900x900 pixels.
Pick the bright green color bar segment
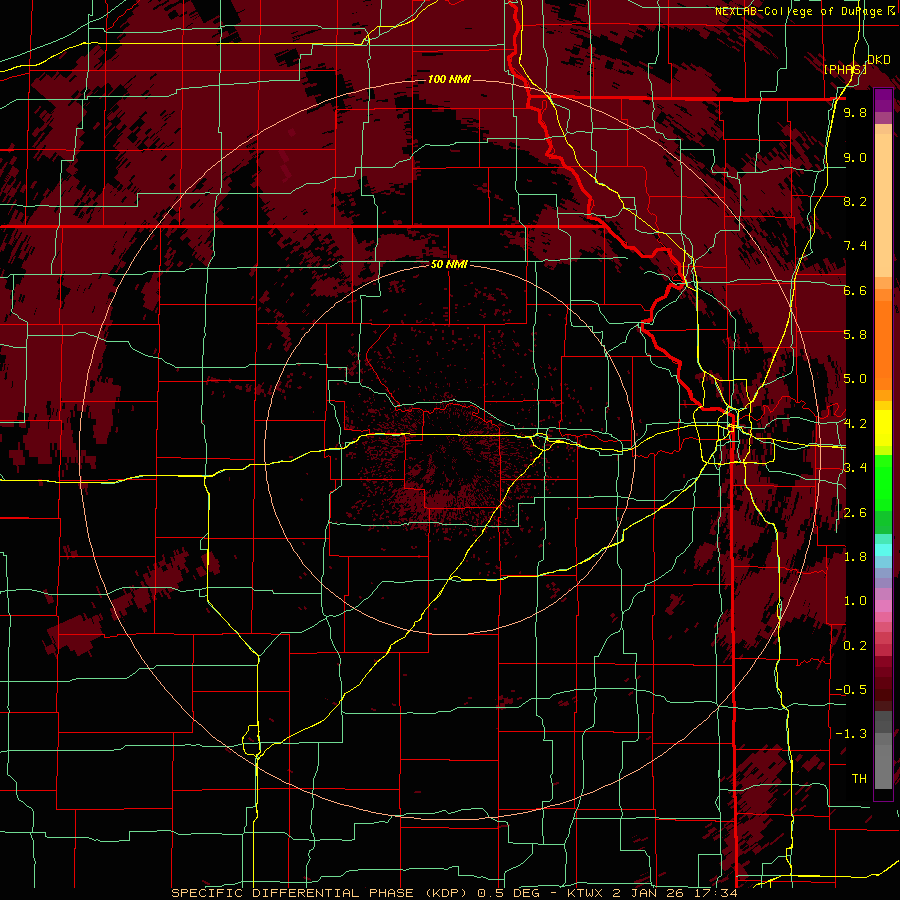(883, 483)
